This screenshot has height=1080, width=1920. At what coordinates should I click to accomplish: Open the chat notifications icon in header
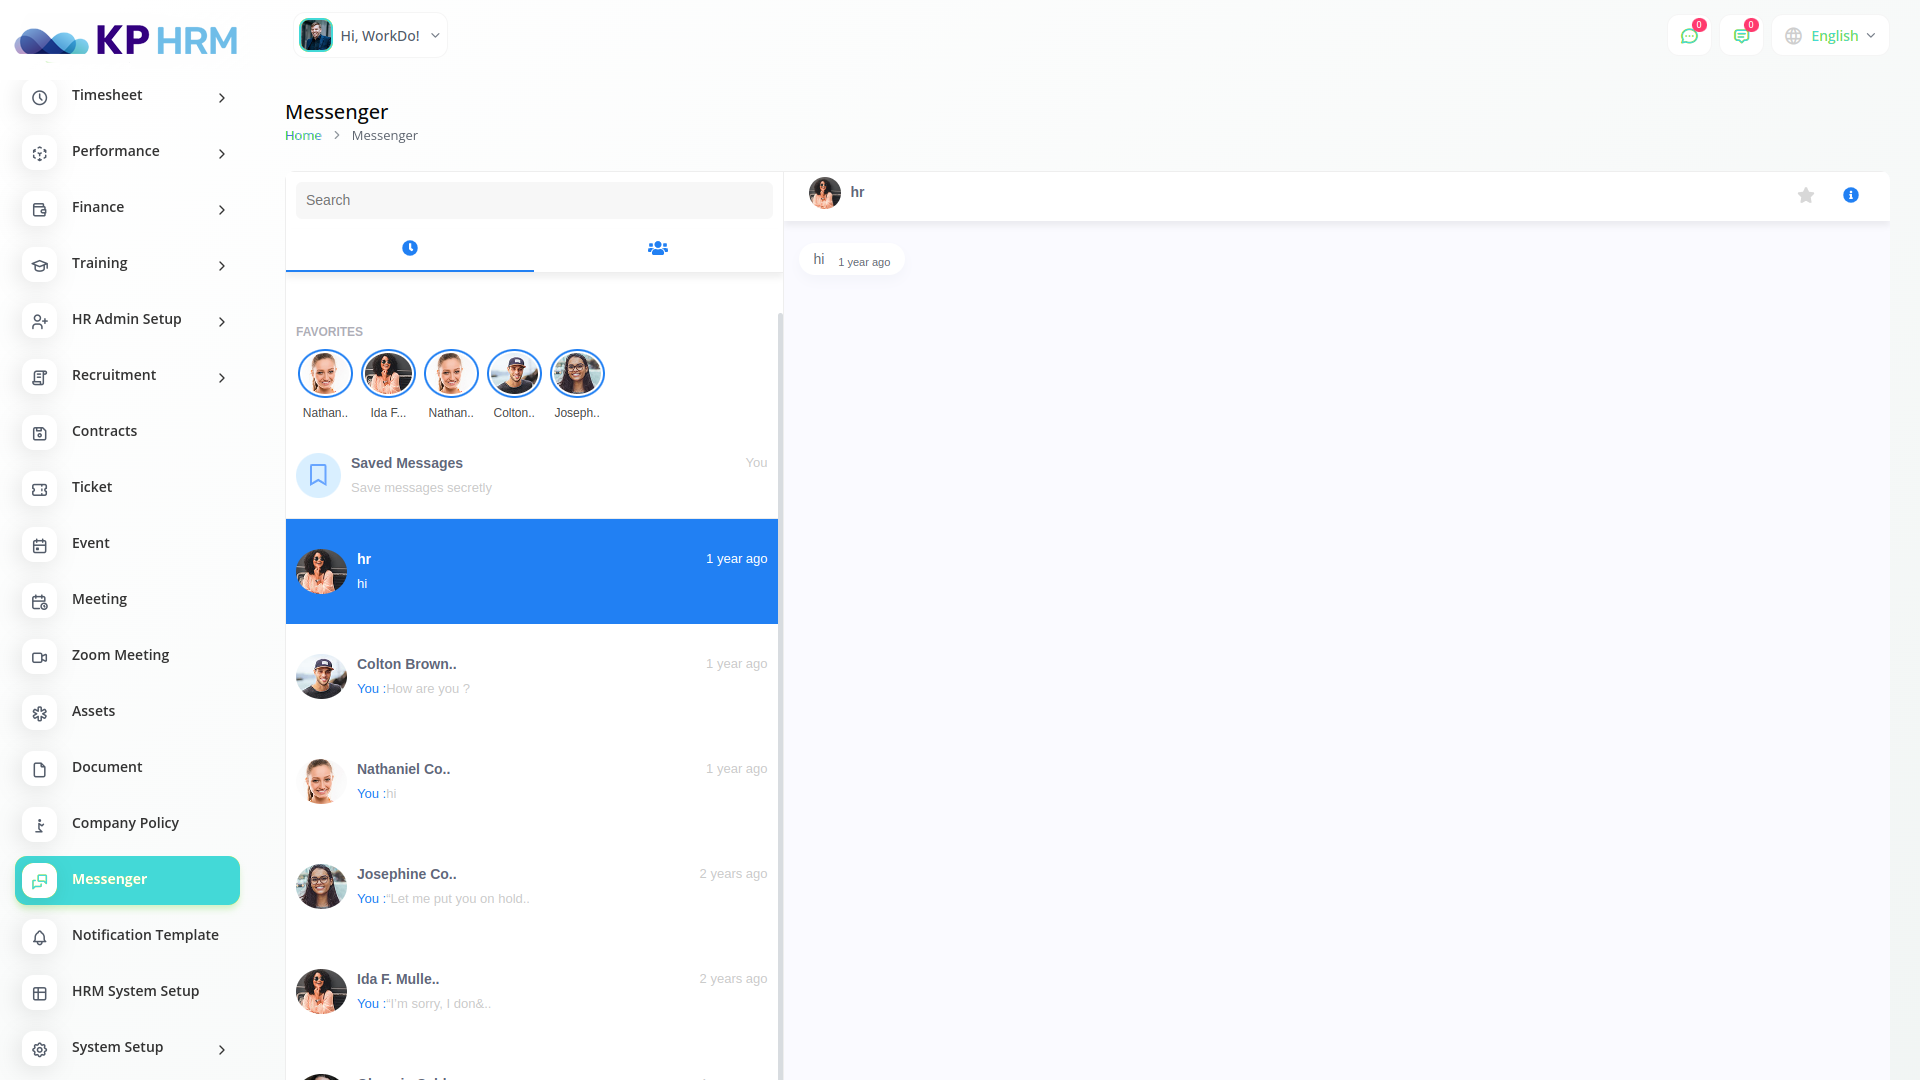pos(1689,36)
